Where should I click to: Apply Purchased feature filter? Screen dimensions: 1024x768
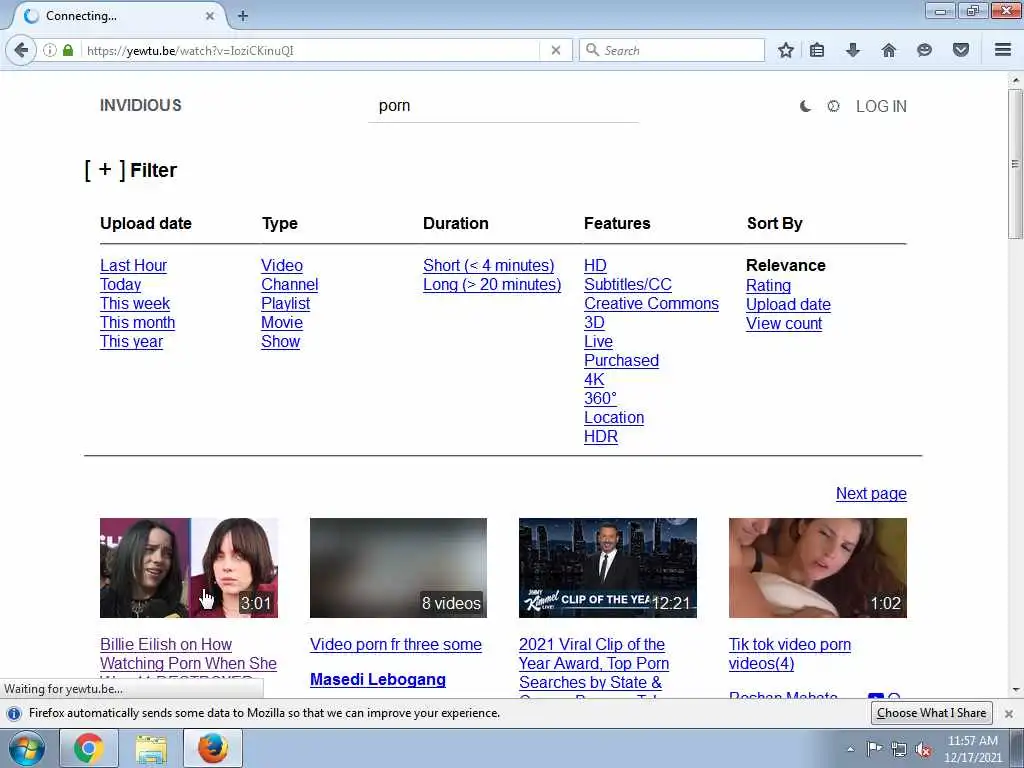point(621,360)
